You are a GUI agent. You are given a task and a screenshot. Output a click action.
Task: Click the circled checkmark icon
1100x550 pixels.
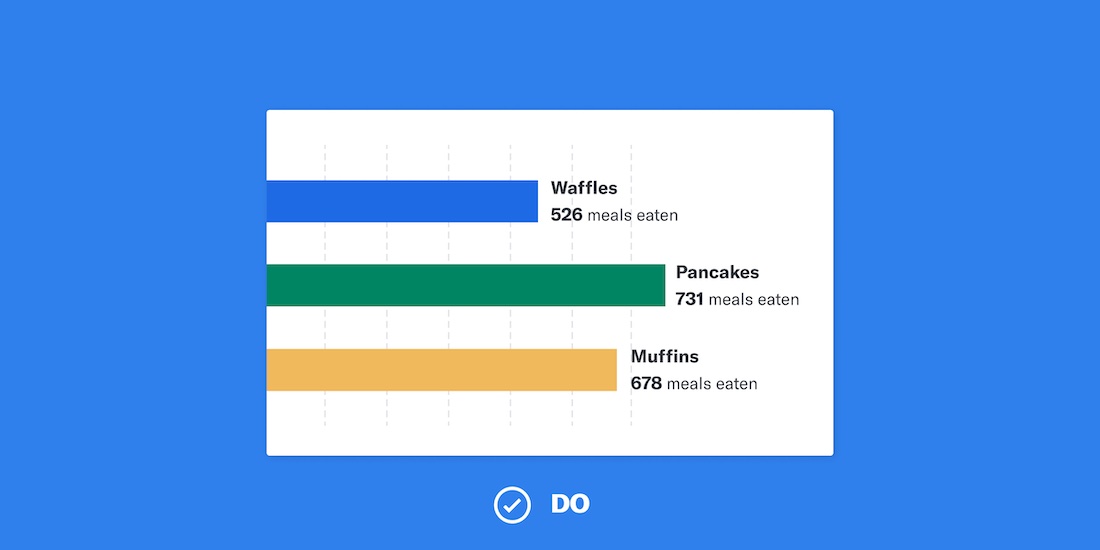pos(512,505)
